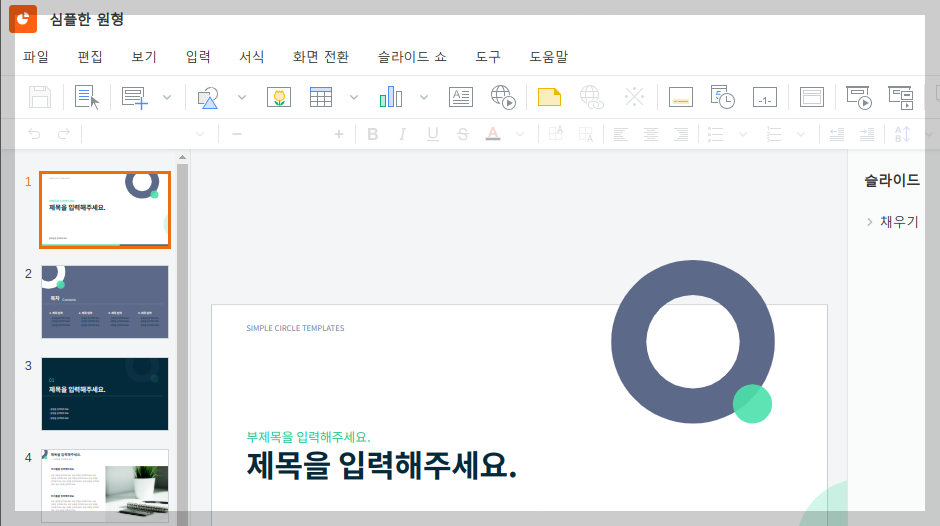Open slide layout icon with two boxes
This screenshot has height=526, width=940.
812,97
